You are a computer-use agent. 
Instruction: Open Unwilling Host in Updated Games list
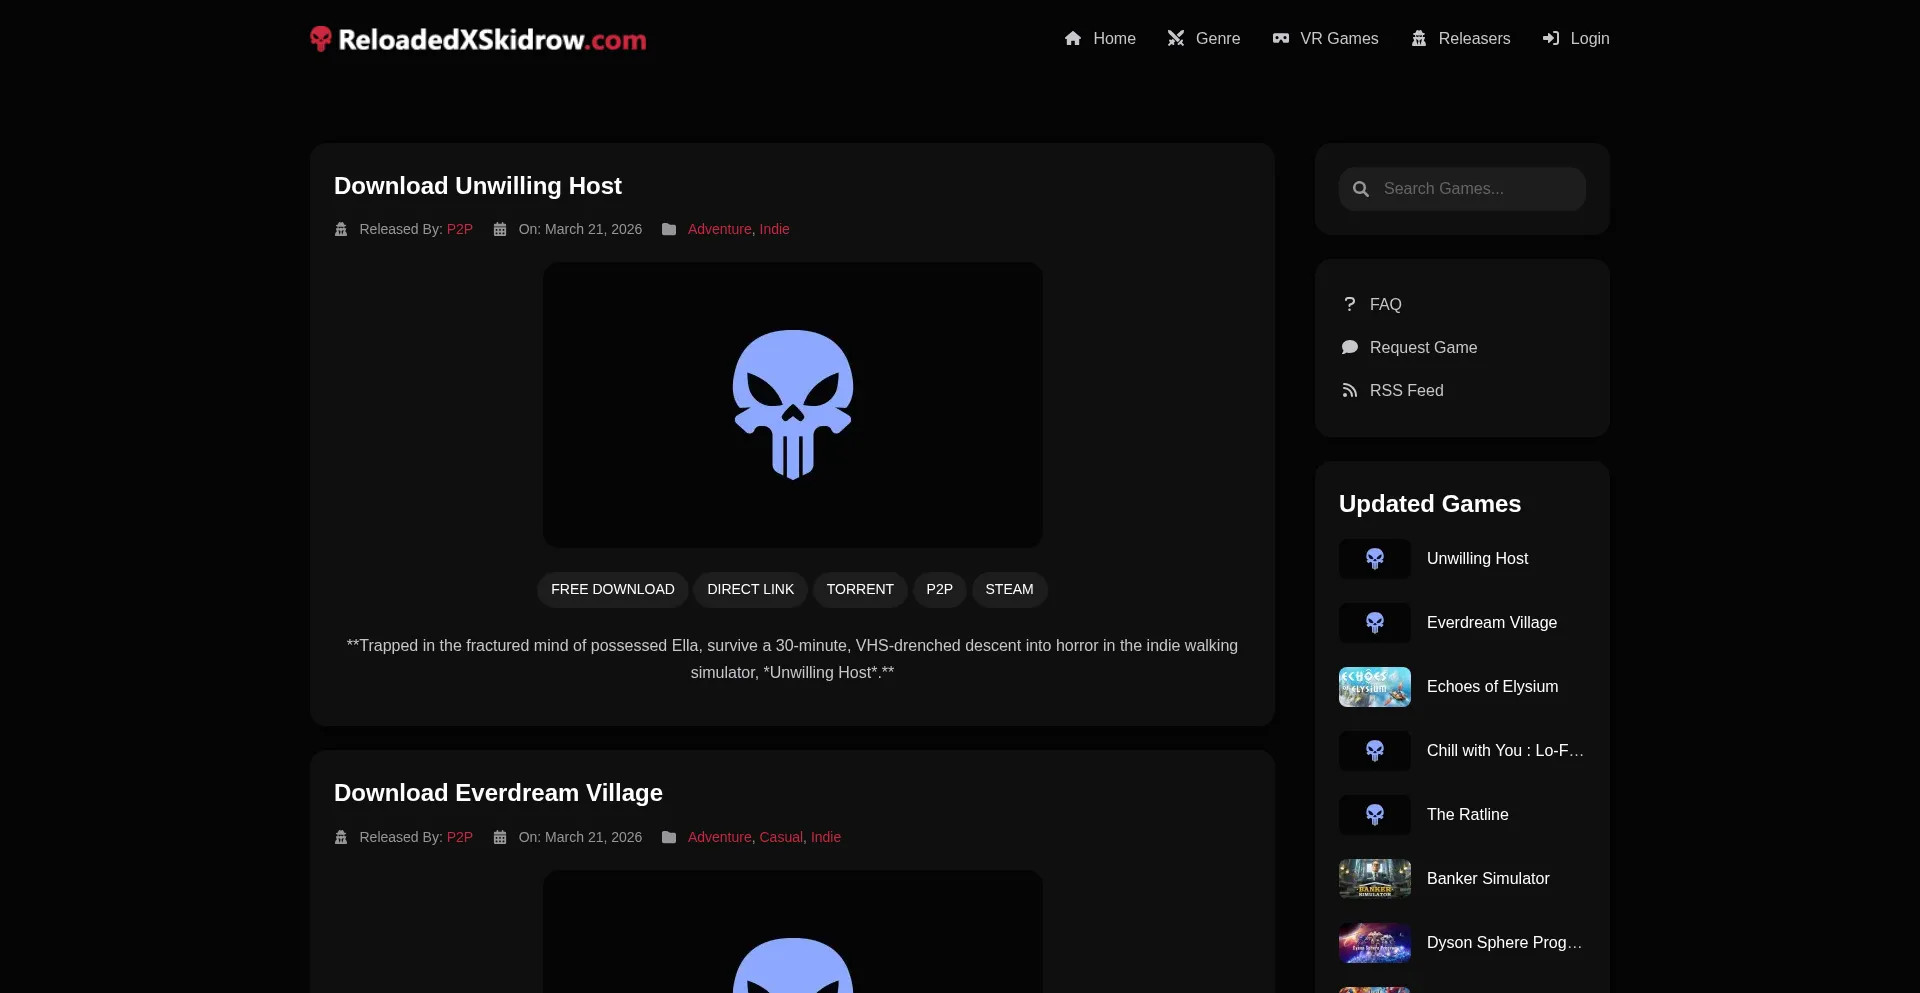coord(1477,558)
